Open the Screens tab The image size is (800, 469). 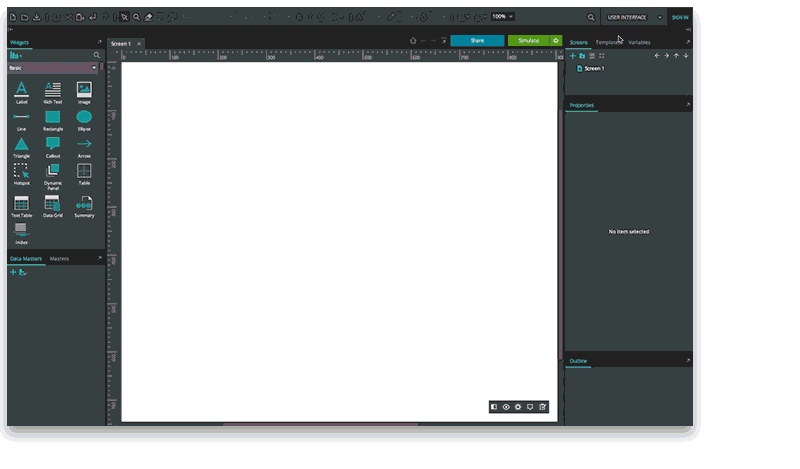coord(579,42)
